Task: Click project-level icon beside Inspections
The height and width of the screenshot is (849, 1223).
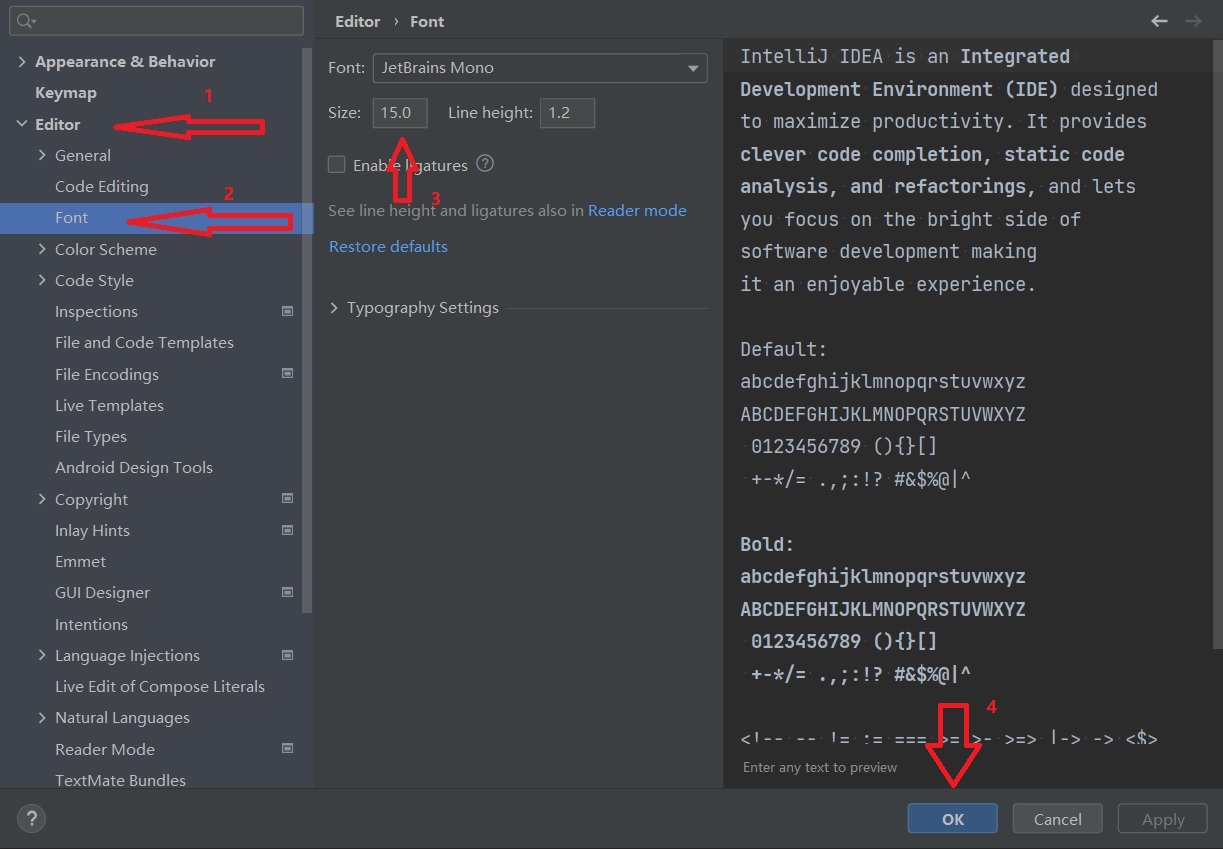Action: (288, 311)
